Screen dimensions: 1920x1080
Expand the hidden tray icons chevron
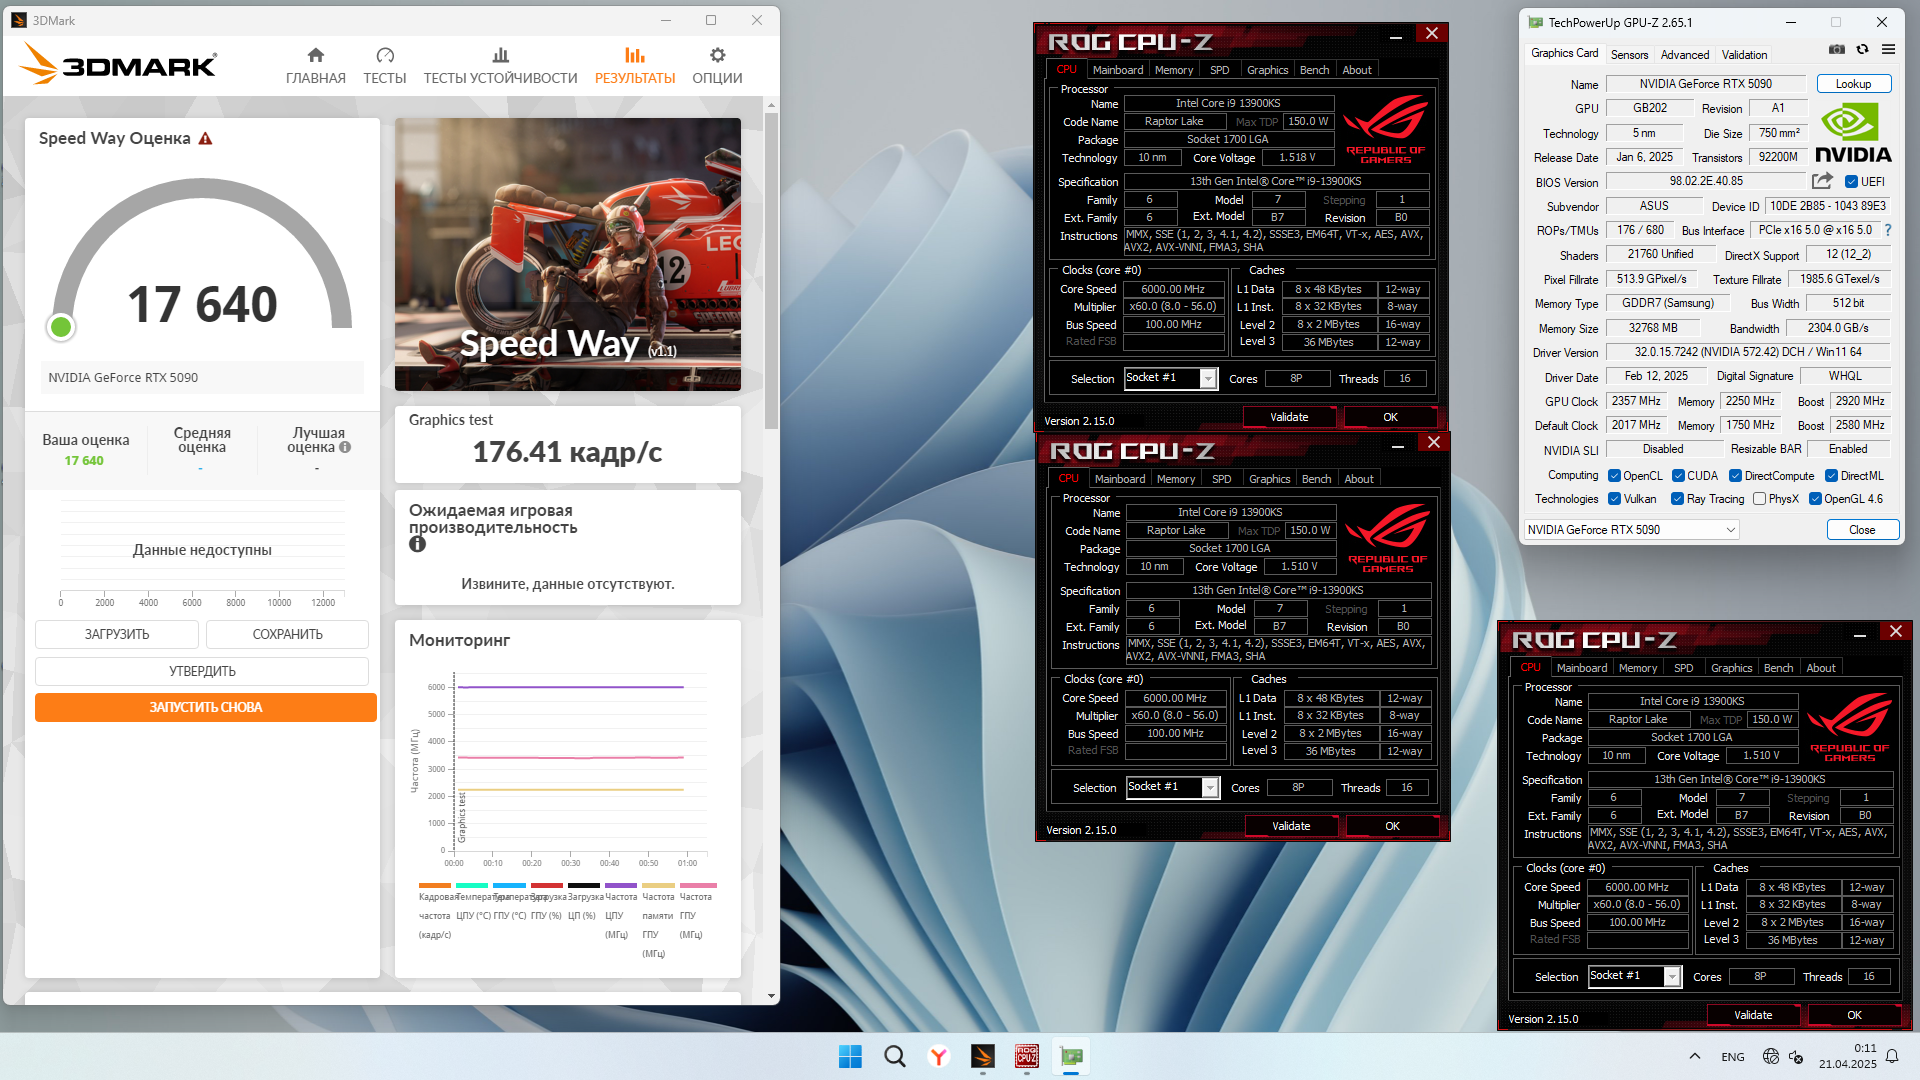point(1694,1056)
